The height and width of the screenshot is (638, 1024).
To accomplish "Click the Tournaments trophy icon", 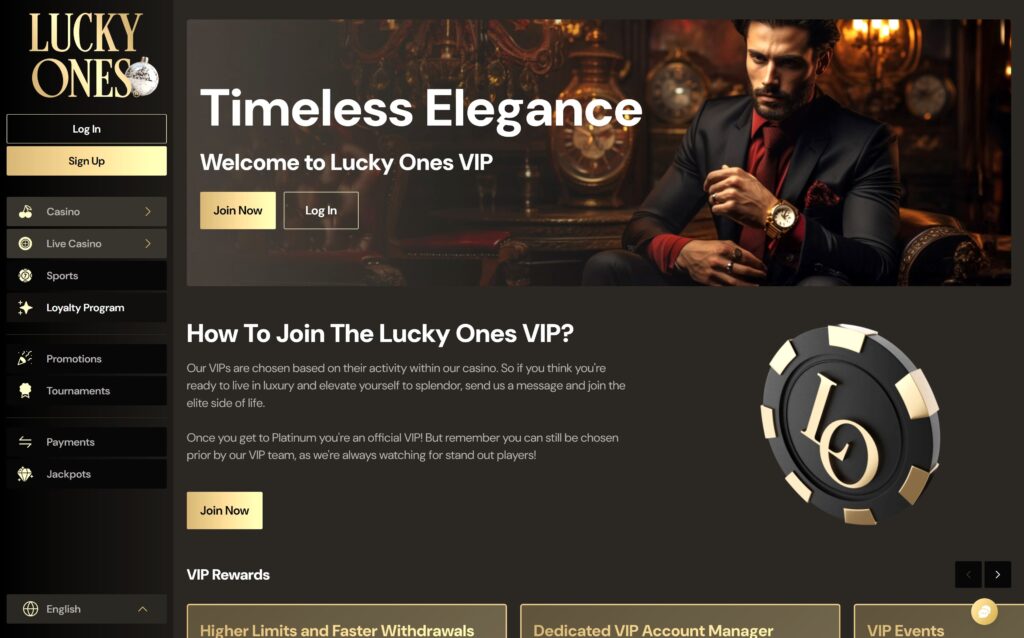I will point(25,391).
